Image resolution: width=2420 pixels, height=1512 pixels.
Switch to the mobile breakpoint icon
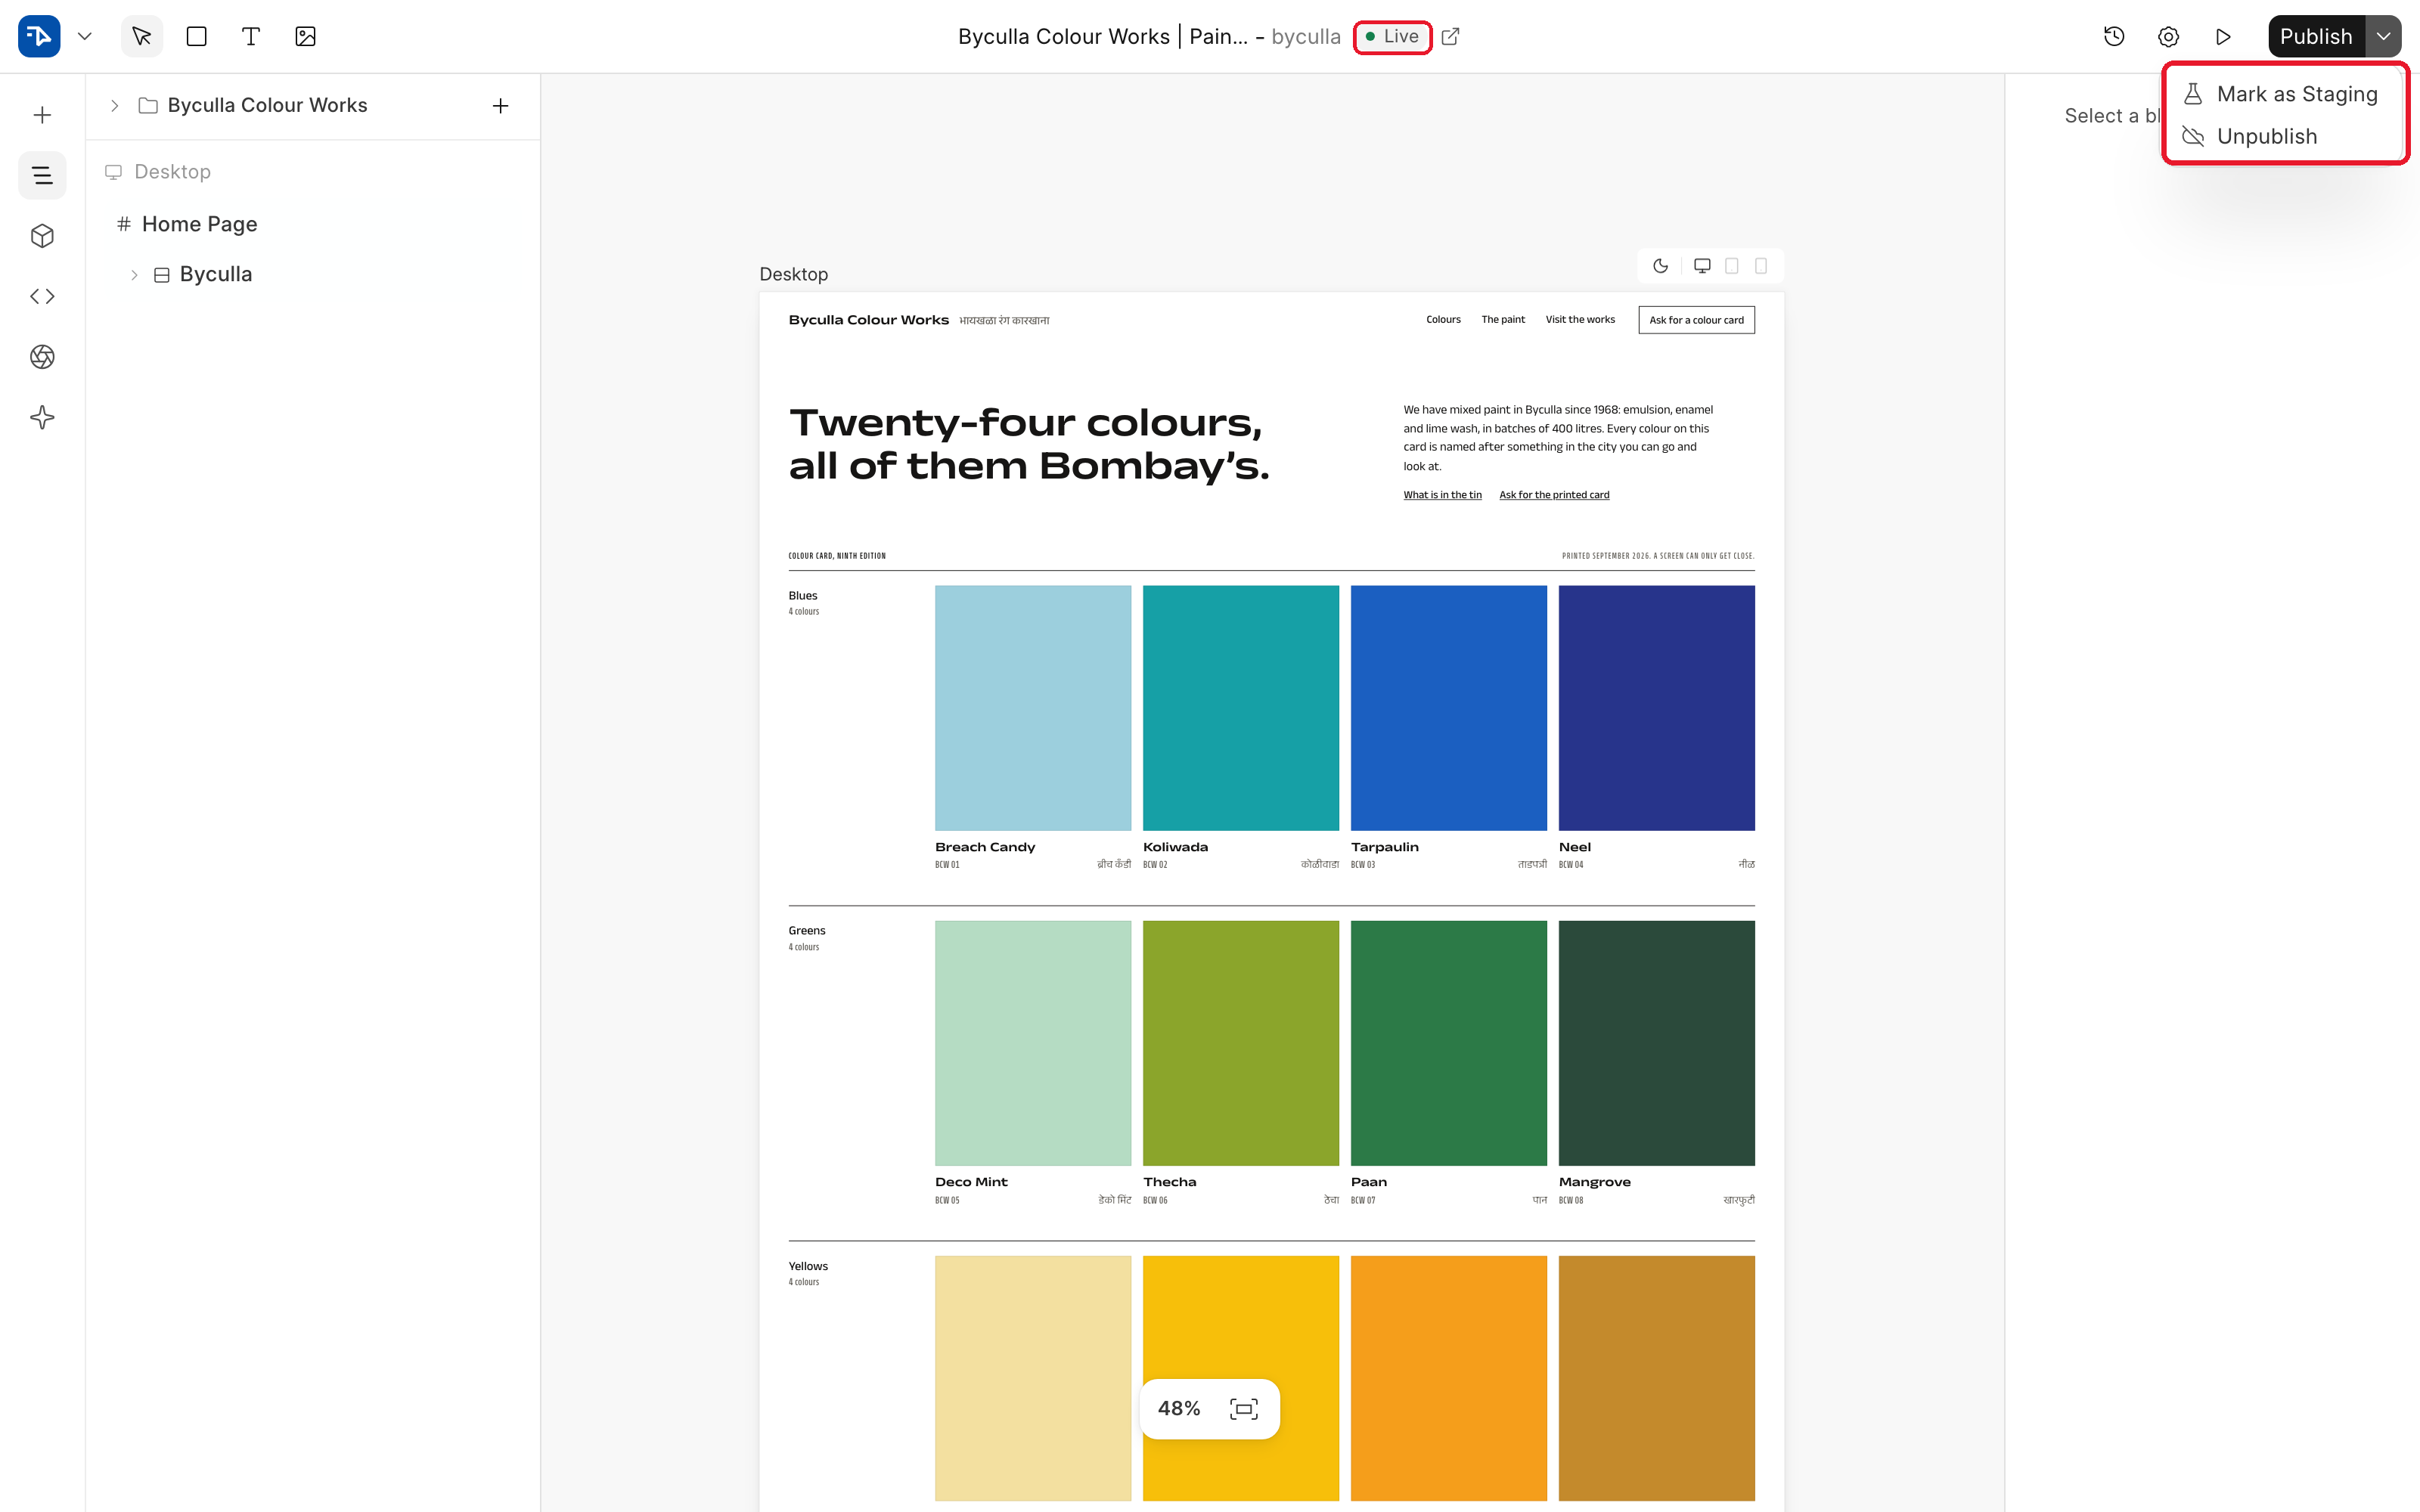pos(1761,266)
